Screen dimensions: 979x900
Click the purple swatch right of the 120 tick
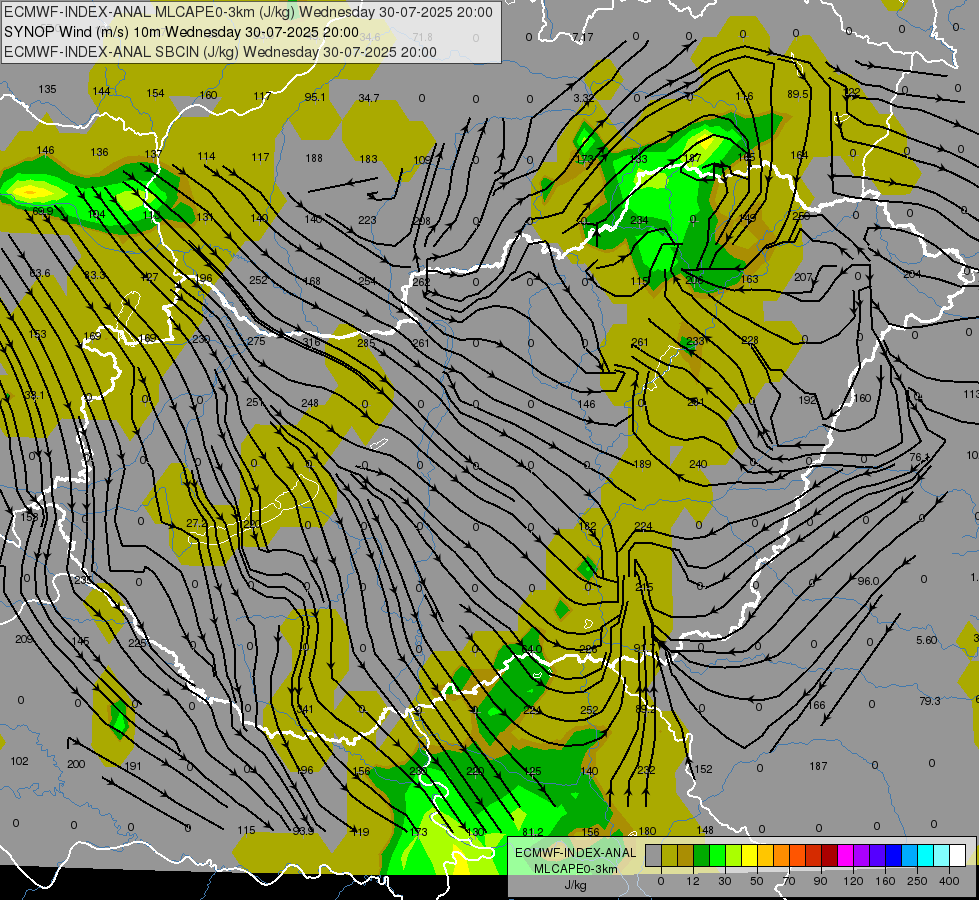tap(862, 856)
